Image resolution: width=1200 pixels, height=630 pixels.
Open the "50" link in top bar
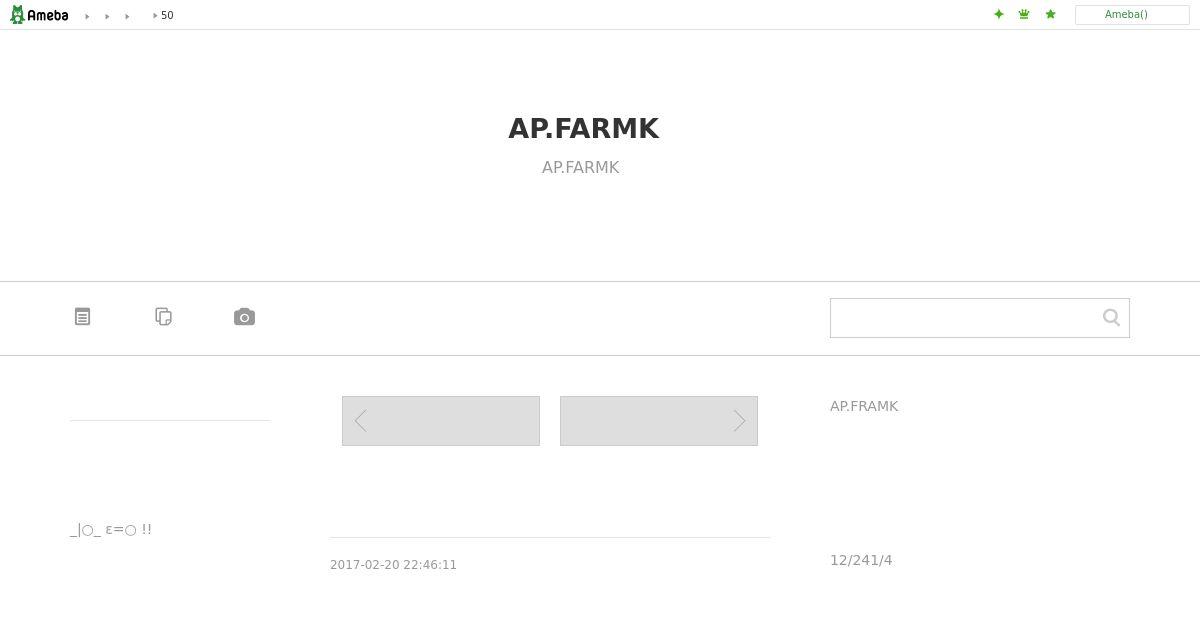167,16
